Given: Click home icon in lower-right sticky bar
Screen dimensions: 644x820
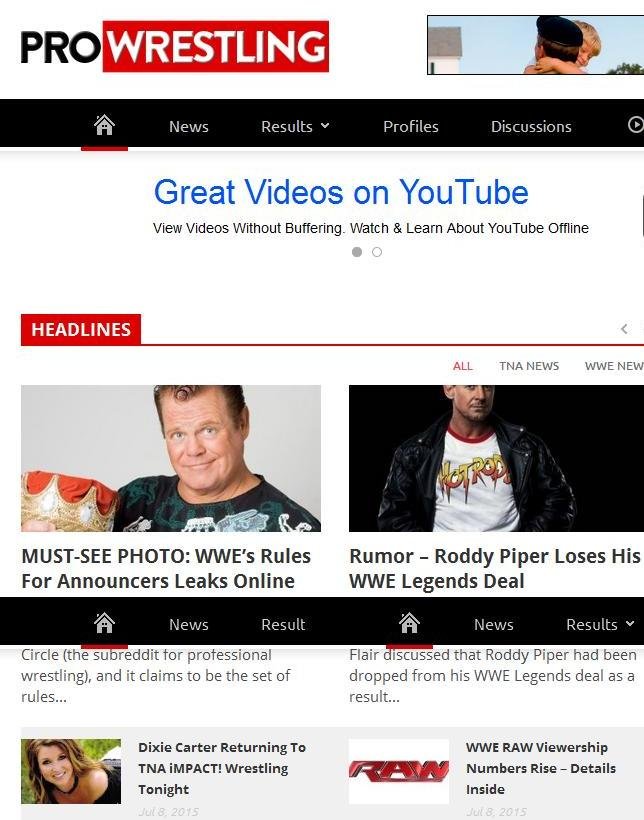Looking at the screenshot, I should (x=409, y=623).
